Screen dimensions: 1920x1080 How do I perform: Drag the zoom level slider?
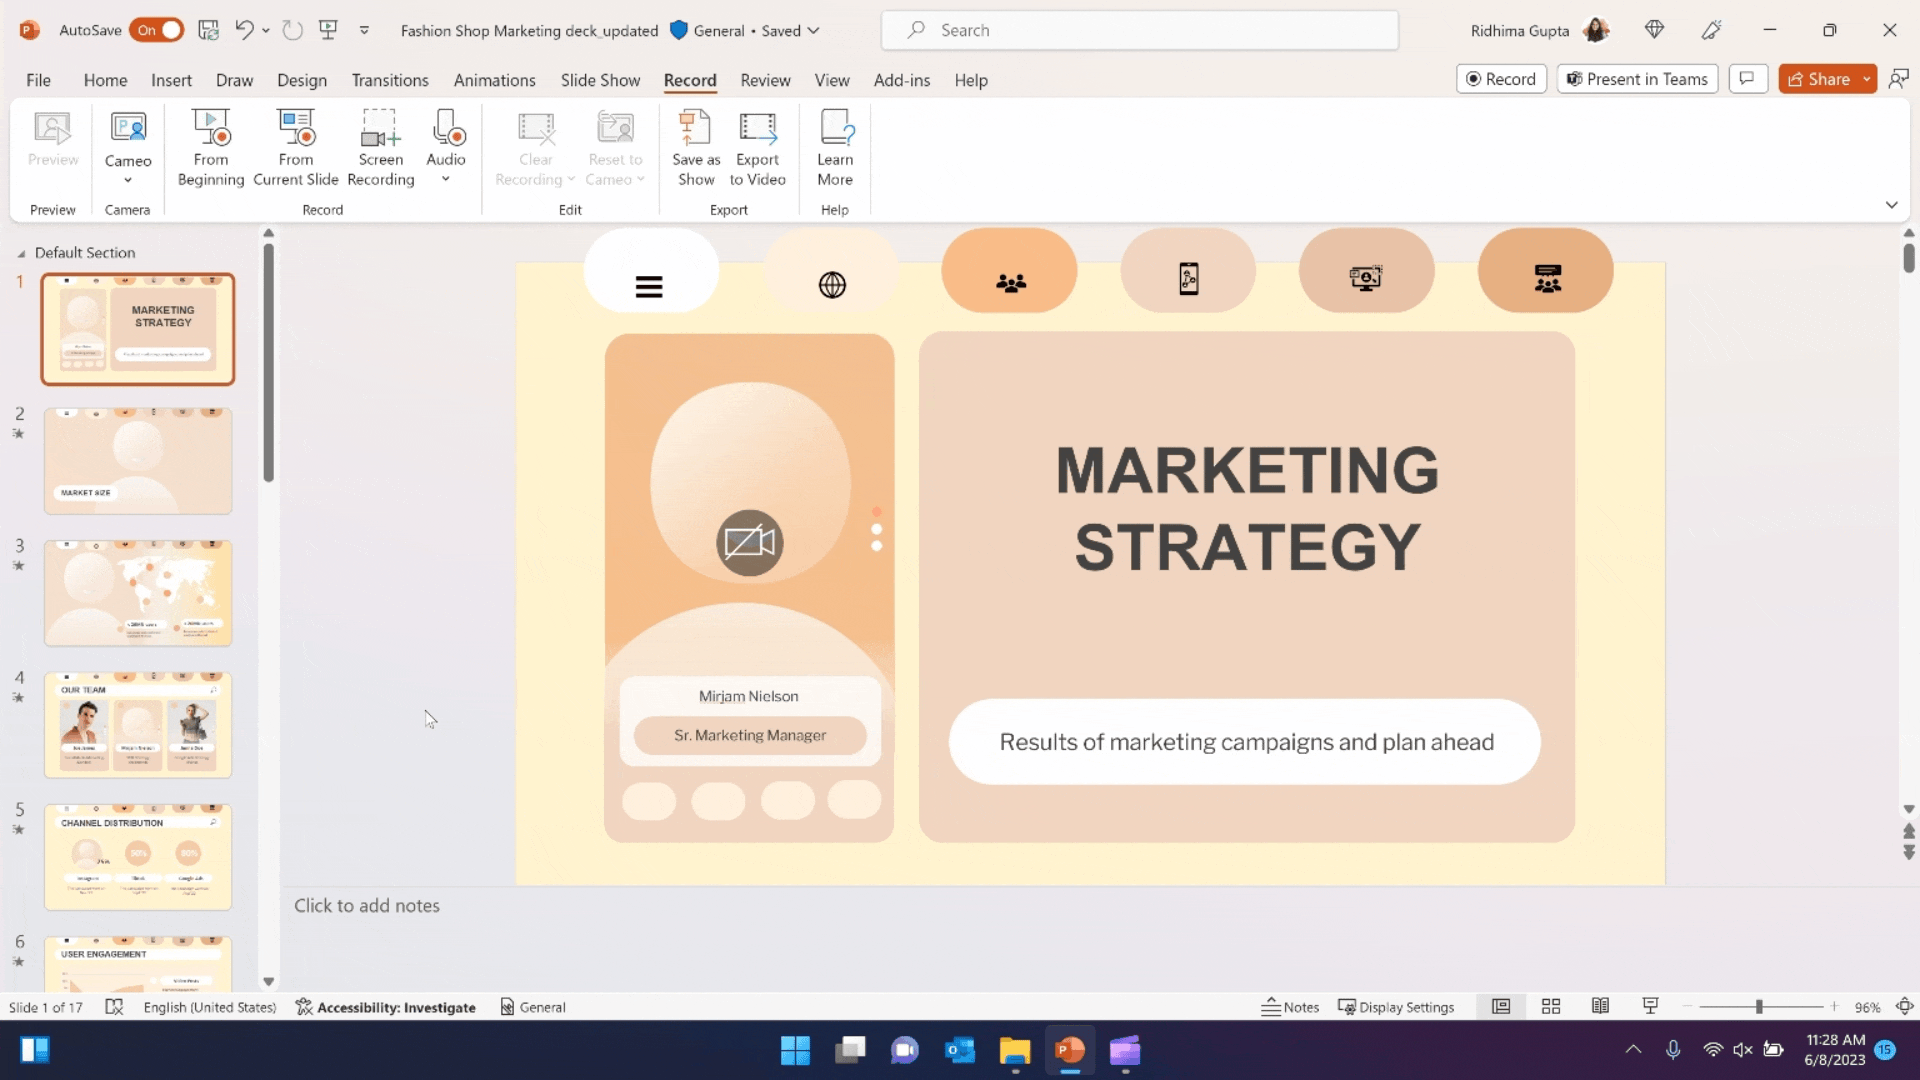[1759, 1007]
